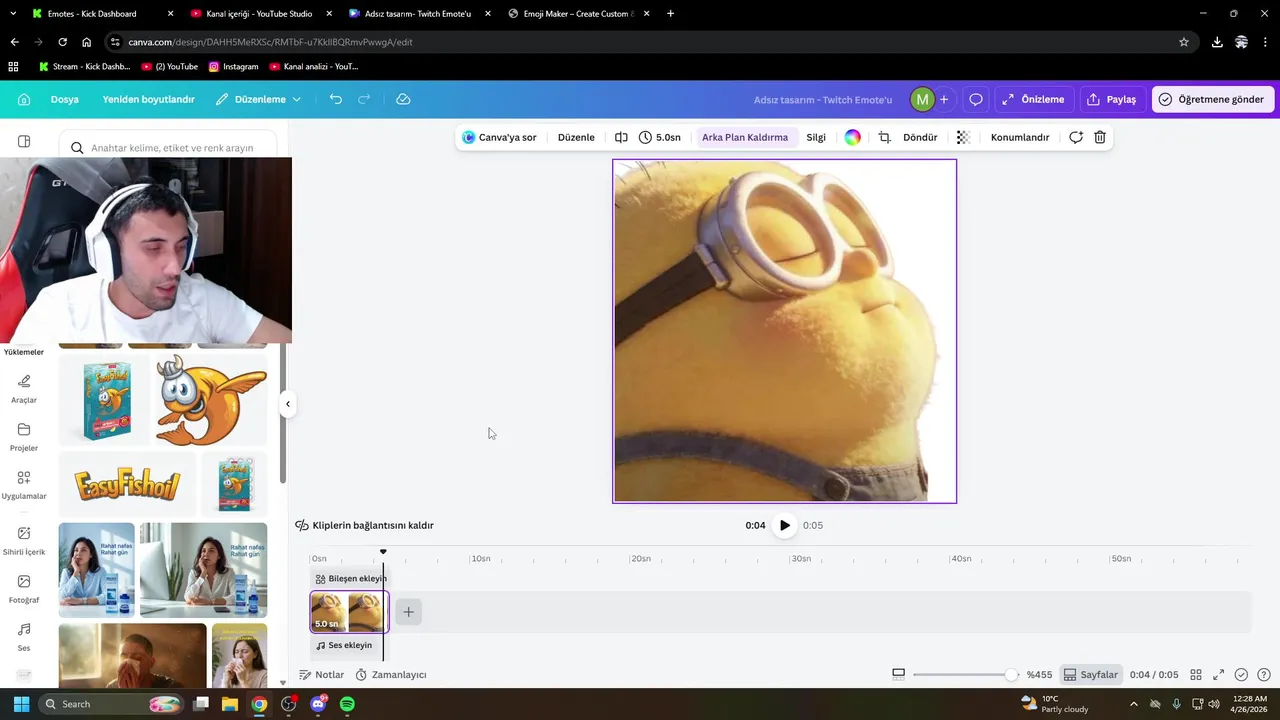Image resolution: width=1280 pixels, height=720 pixels.
Task: Collapse the side panel arrow handle
Action: (288, 404)
